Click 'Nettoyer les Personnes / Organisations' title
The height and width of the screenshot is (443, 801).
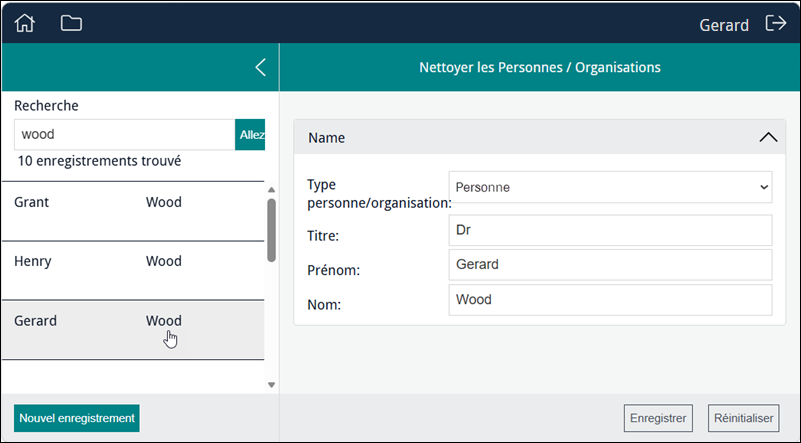pos(540,67)
